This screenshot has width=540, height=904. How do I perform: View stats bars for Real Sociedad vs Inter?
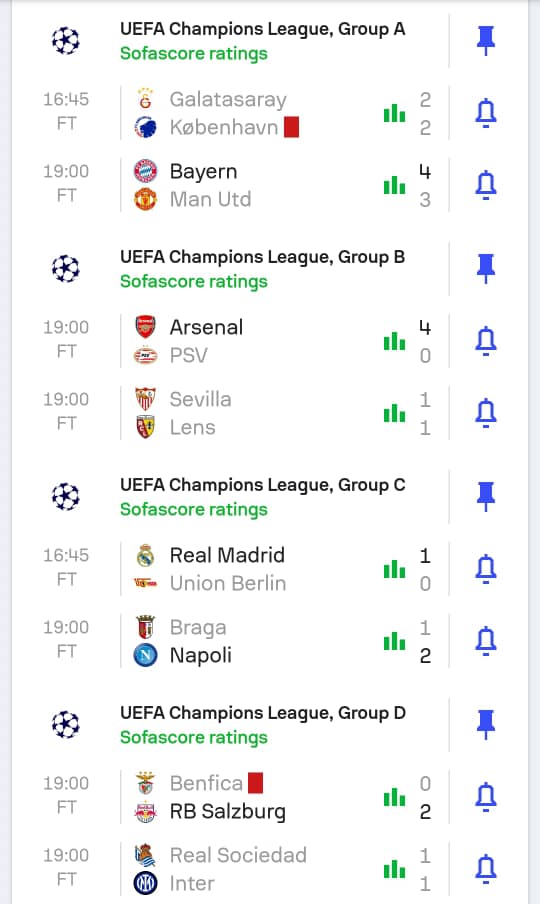pos(395,869)
